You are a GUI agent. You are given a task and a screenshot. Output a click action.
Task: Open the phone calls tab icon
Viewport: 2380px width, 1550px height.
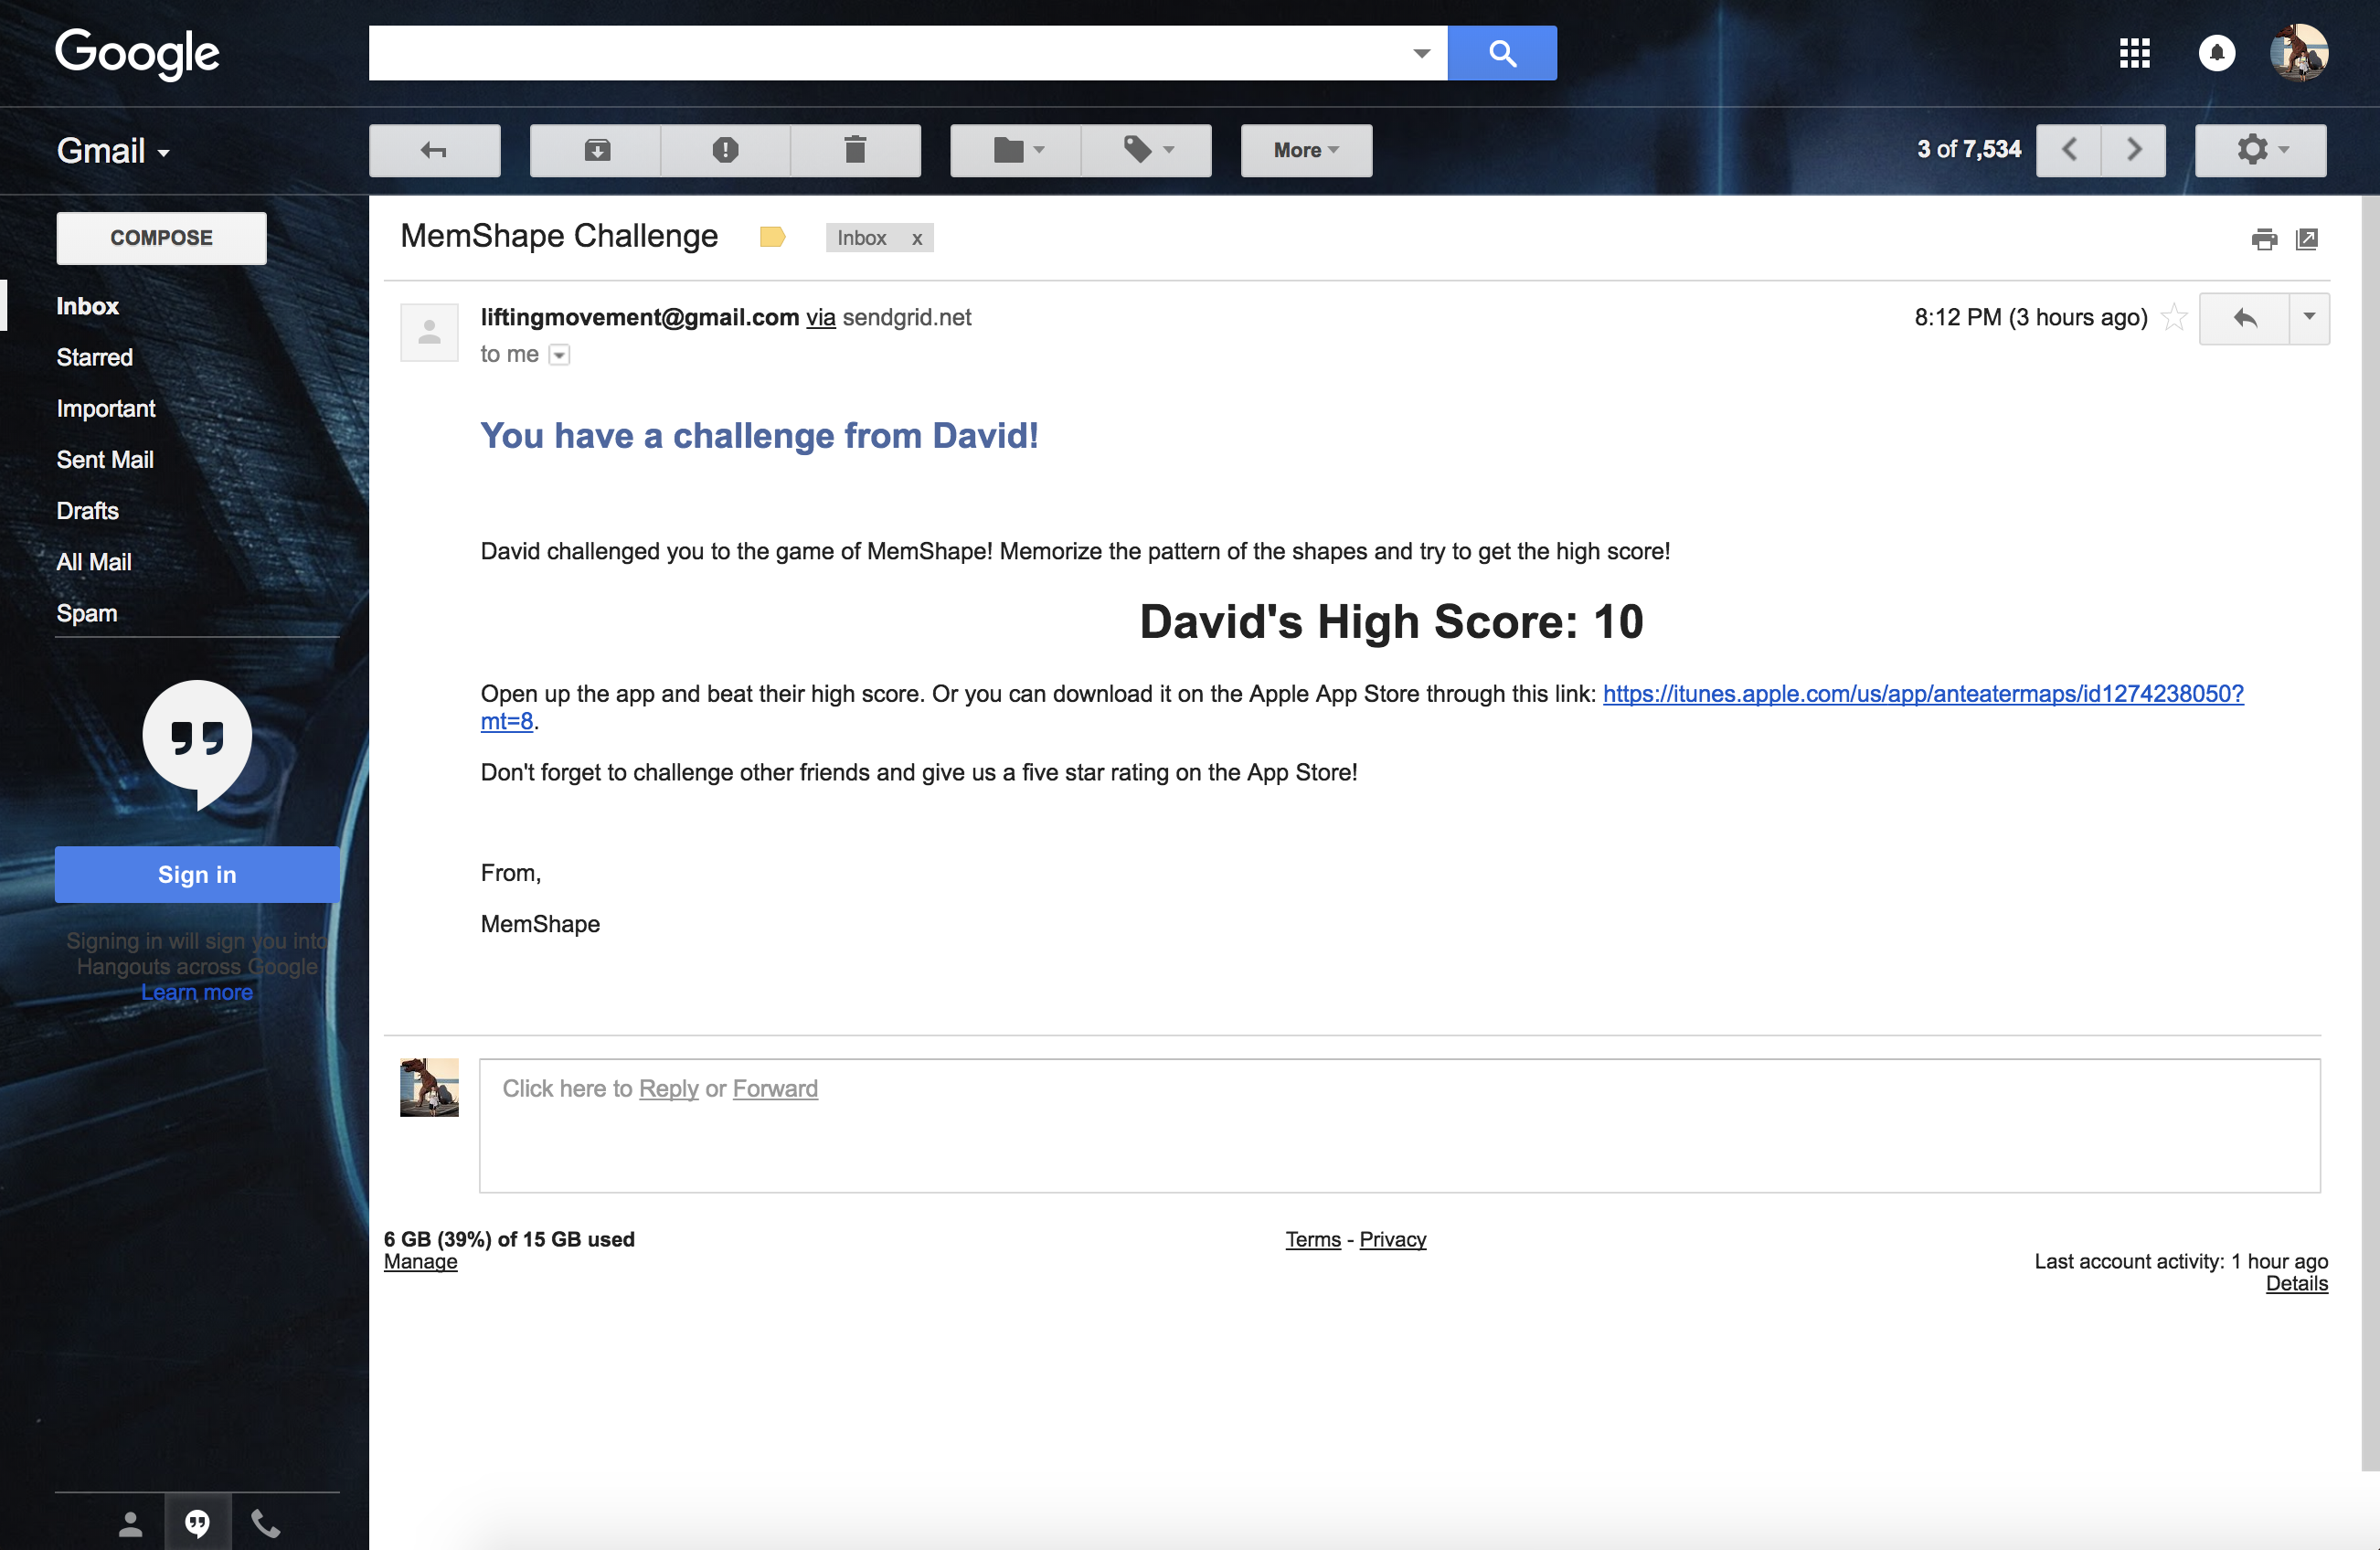pyautogui.click(x=265, y=1523)
